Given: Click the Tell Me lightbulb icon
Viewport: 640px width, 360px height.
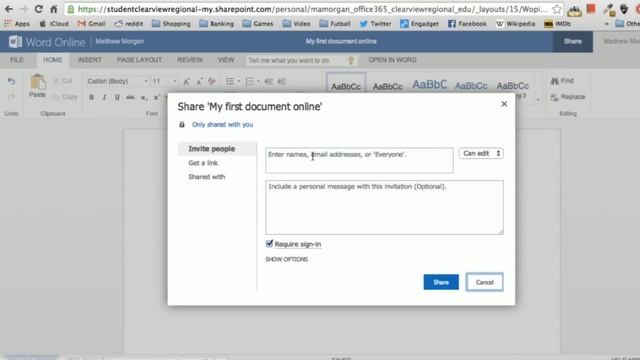Looking at the screenshot, I should click(351, 60).
